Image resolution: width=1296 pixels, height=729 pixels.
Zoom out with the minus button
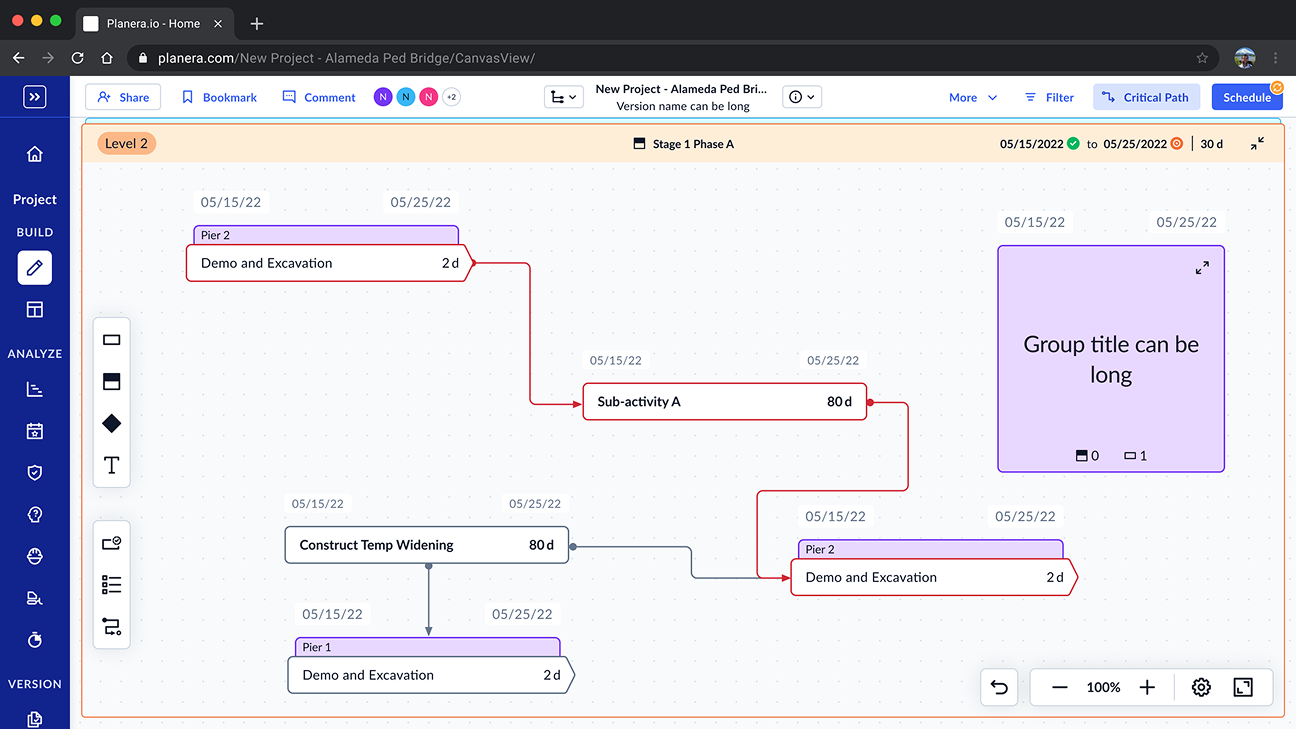[1060, 687]
